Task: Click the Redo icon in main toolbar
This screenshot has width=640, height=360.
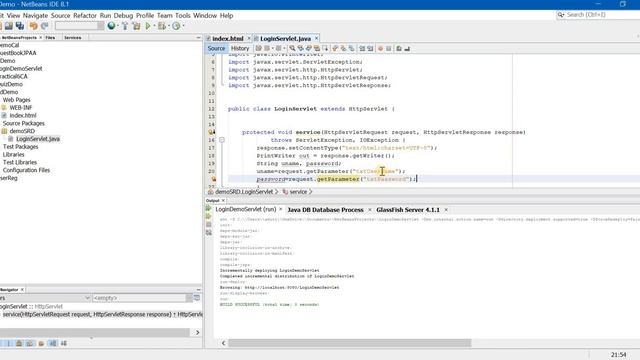Action: tap(44, 26)
